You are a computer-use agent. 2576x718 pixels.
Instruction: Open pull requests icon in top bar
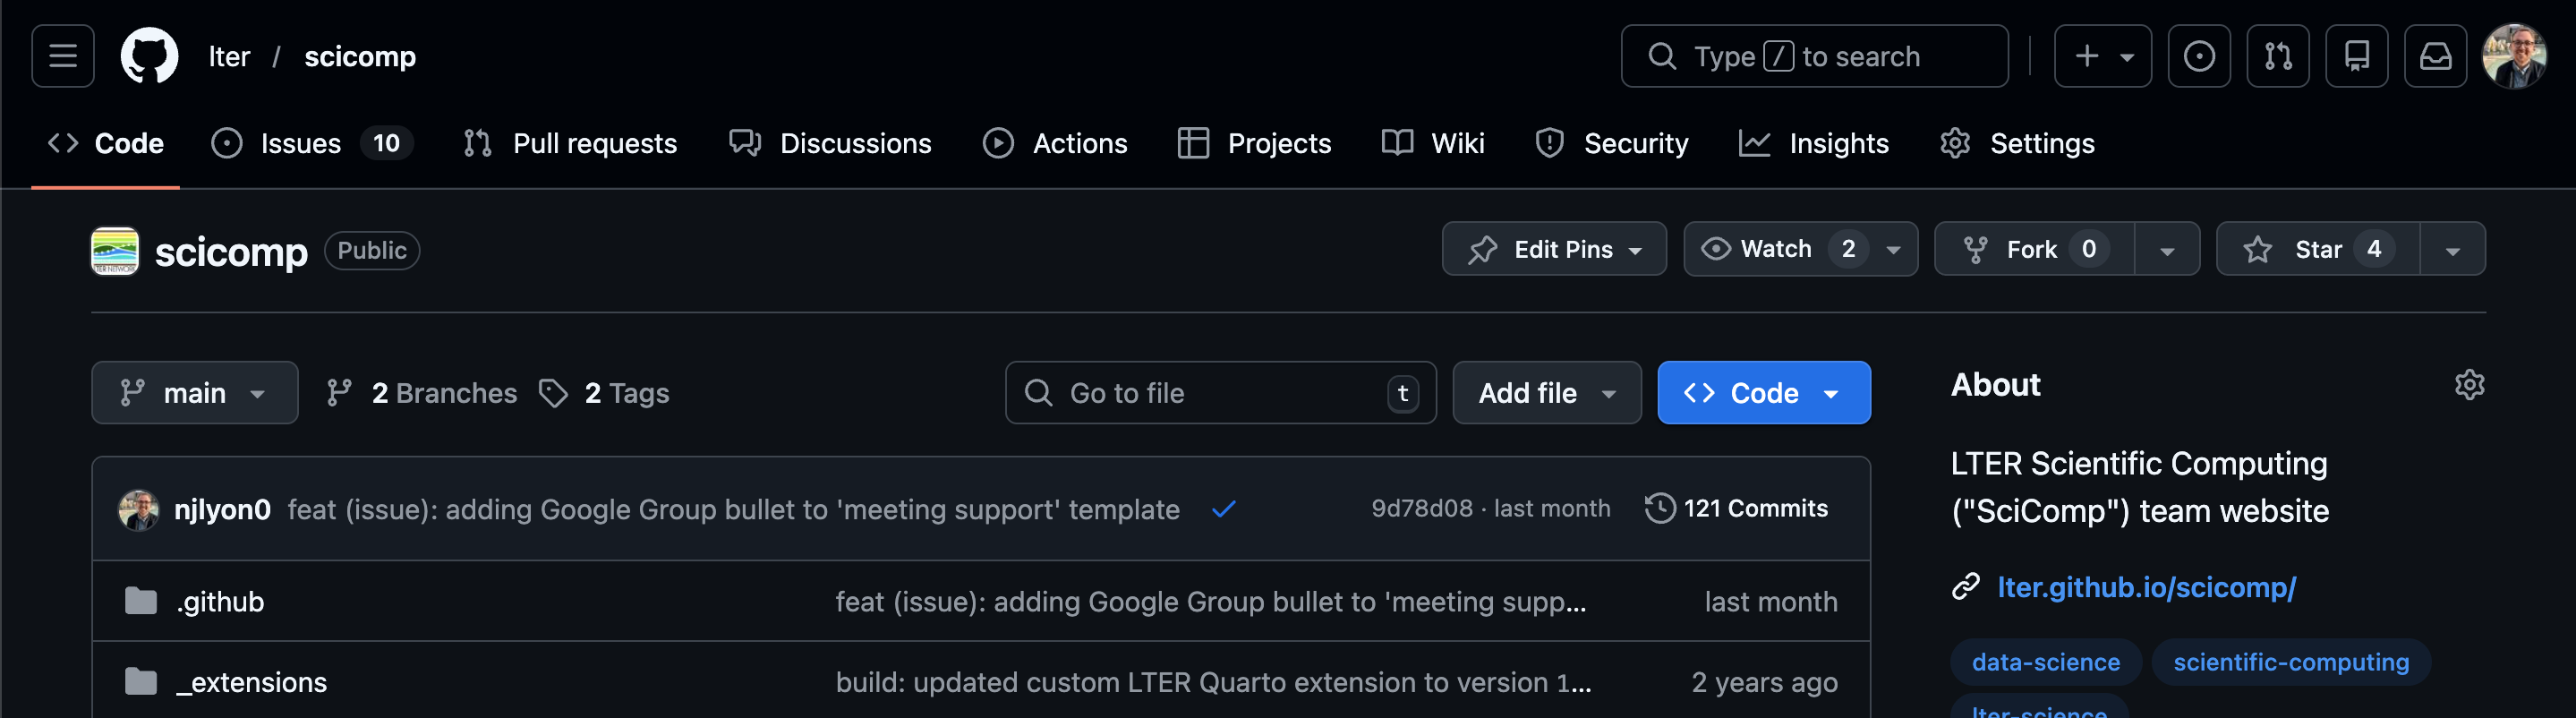tap(2277, 56)
